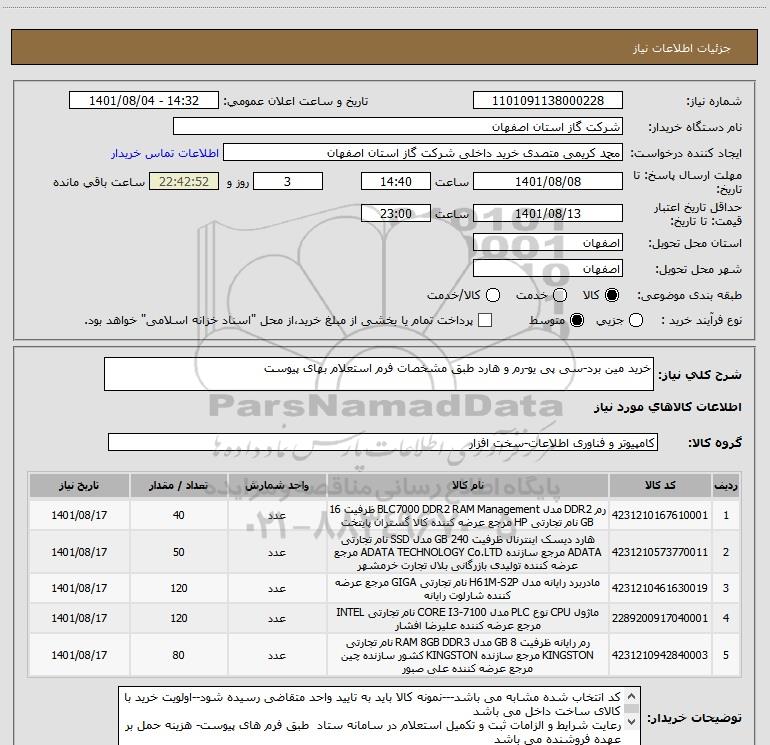Screen dimensions: 770x745
Task: Toggle the اسناد خزانه اسلامی payment checkbox
Action: point(485,321)
